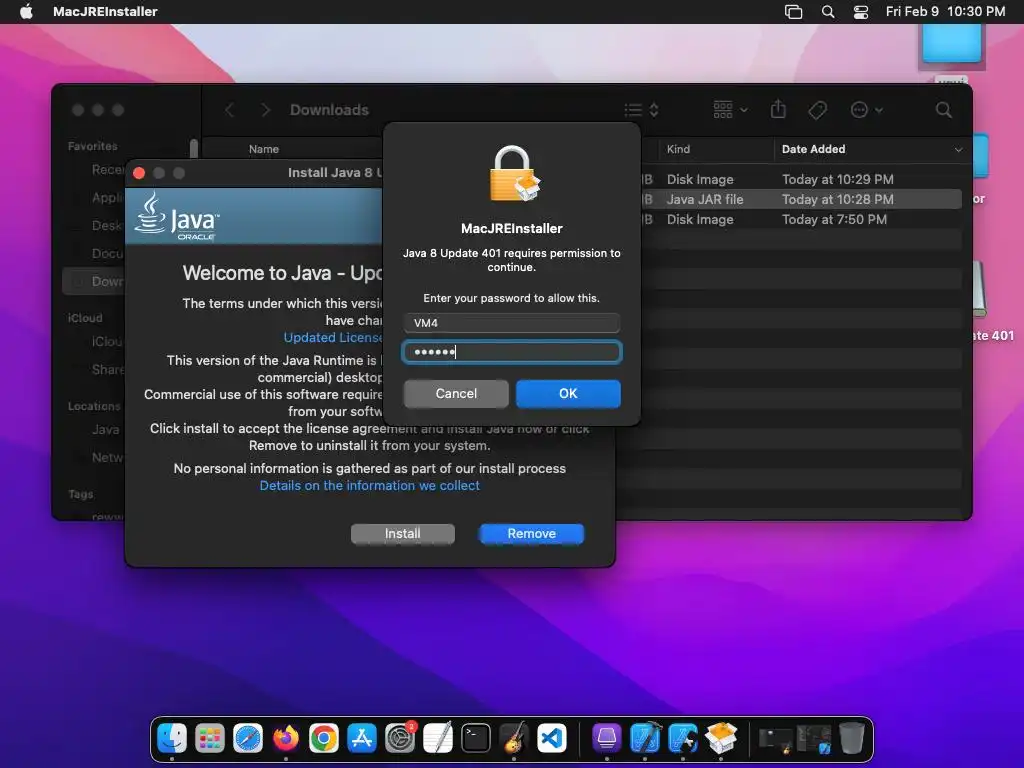
Task: Select Recents in the Finder sidebar
Action: tap(107, 169)
